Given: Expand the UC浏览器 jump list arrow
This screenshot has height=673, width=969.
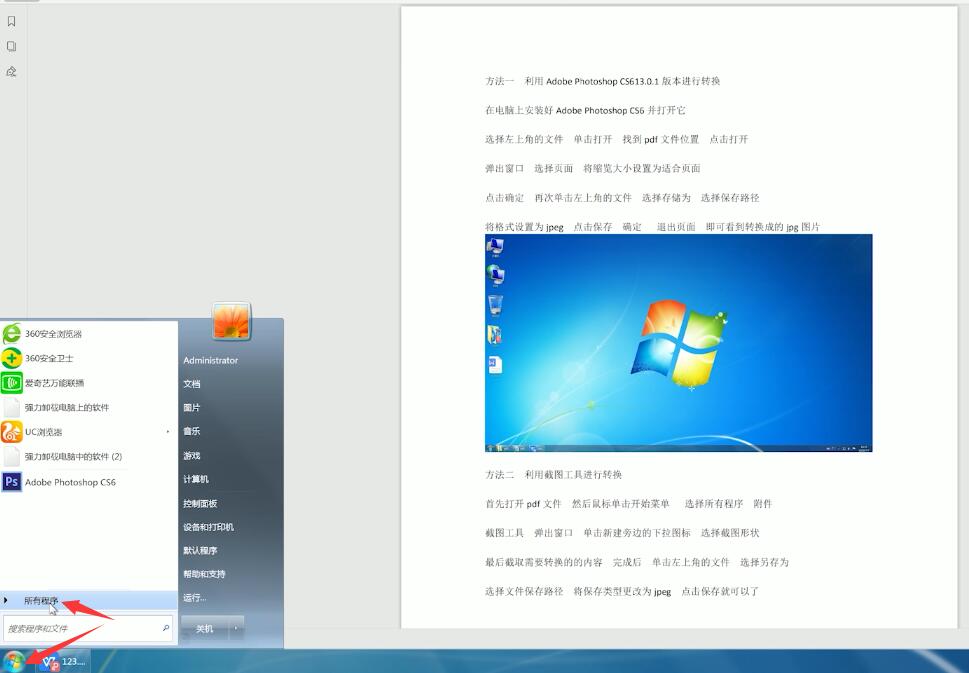Looking at the screenshot, I should (168, 432).
